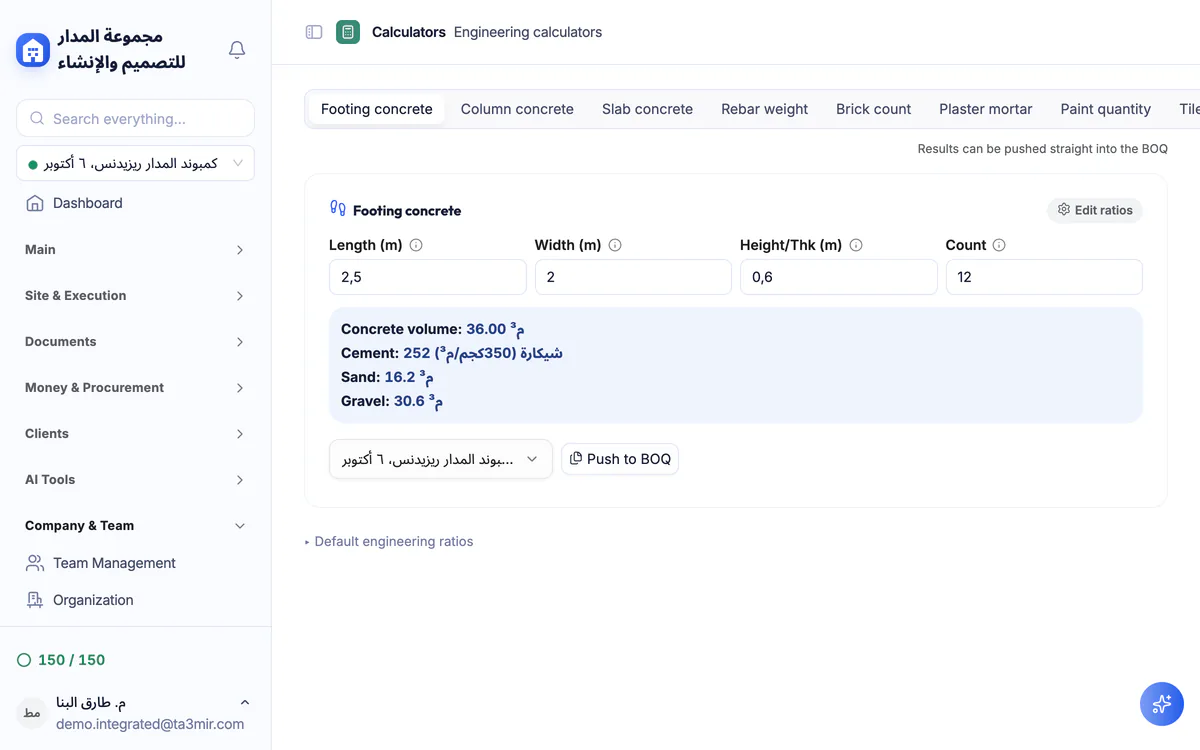Expand Money & Procurement section
The width and height of the screenshot is (1200, 750).
[135, 388]
